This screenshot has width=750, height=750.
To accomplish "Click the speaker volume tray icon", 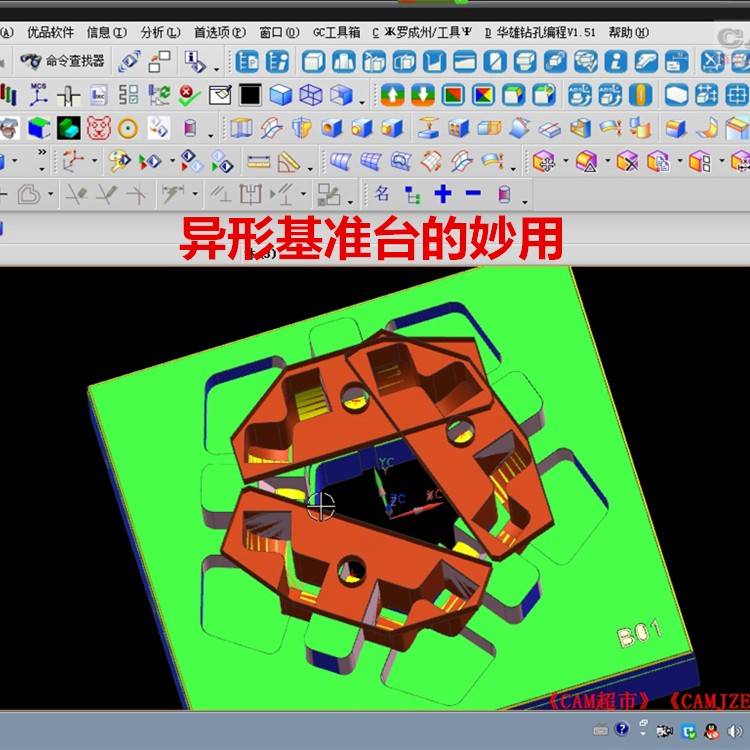I will pyautogui.click(x=732, y=730).
